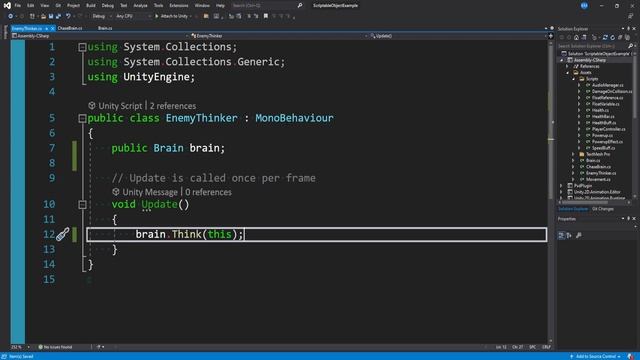The width and height of the screenshot is (640, 360).
Task: Collapse the Update method block
Action: point(82,204)
